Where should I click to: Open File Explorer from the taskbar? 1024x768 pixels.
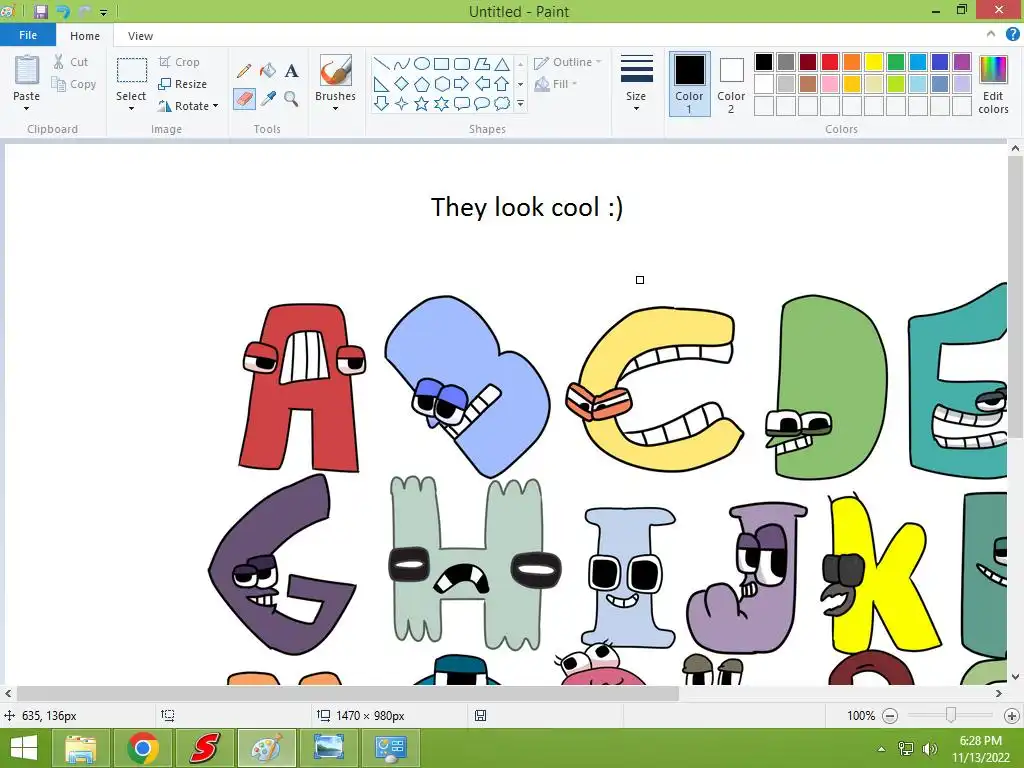click(80, 748)
